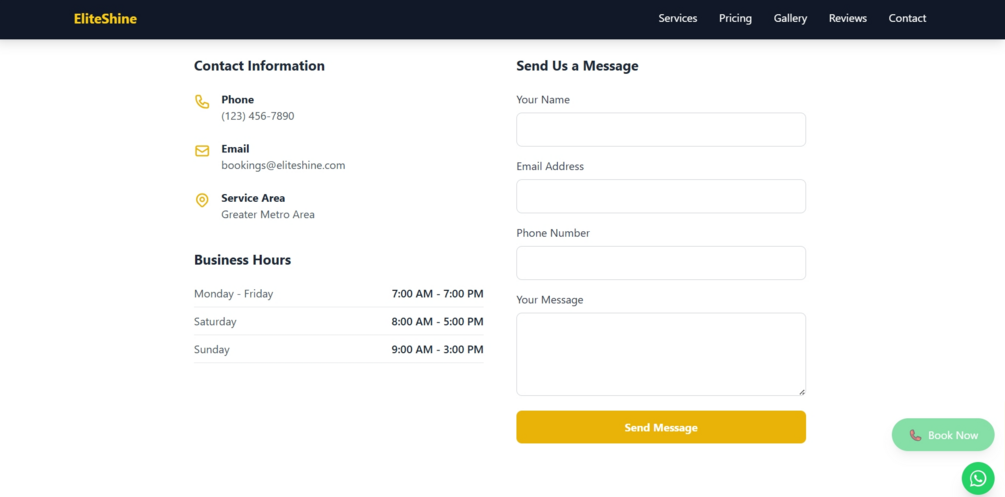Click the (123) 456-7890 phone number

pos(258,117)
